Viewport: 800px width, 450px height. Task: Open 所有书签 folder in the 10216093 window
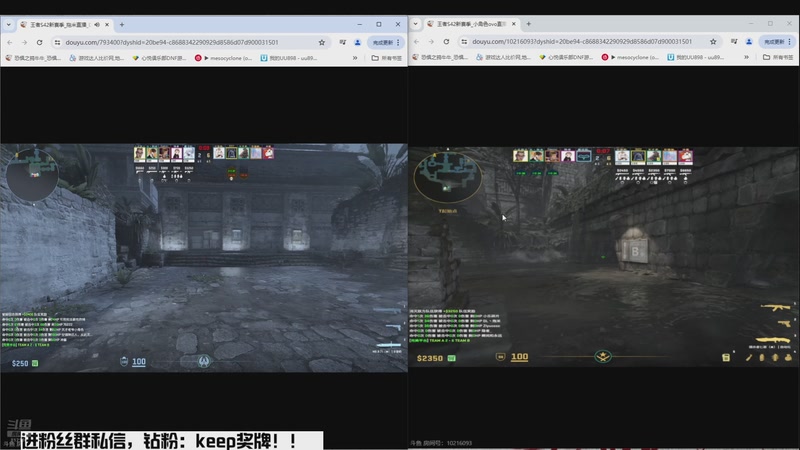click(x=779, y=57)
